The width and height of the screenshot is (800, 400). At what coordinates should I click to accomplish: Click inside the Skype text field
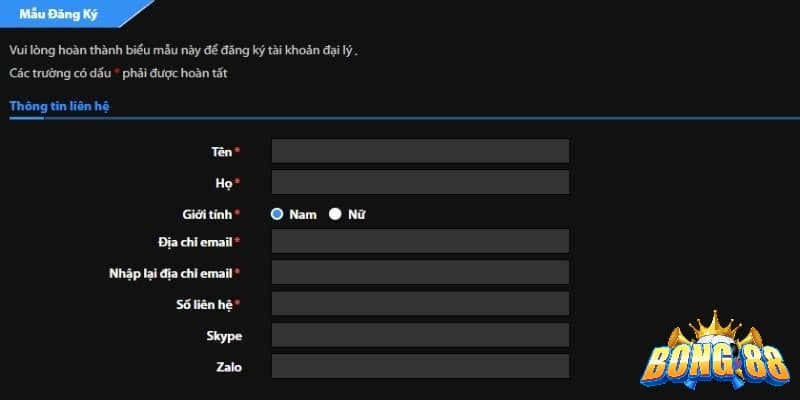420,335
